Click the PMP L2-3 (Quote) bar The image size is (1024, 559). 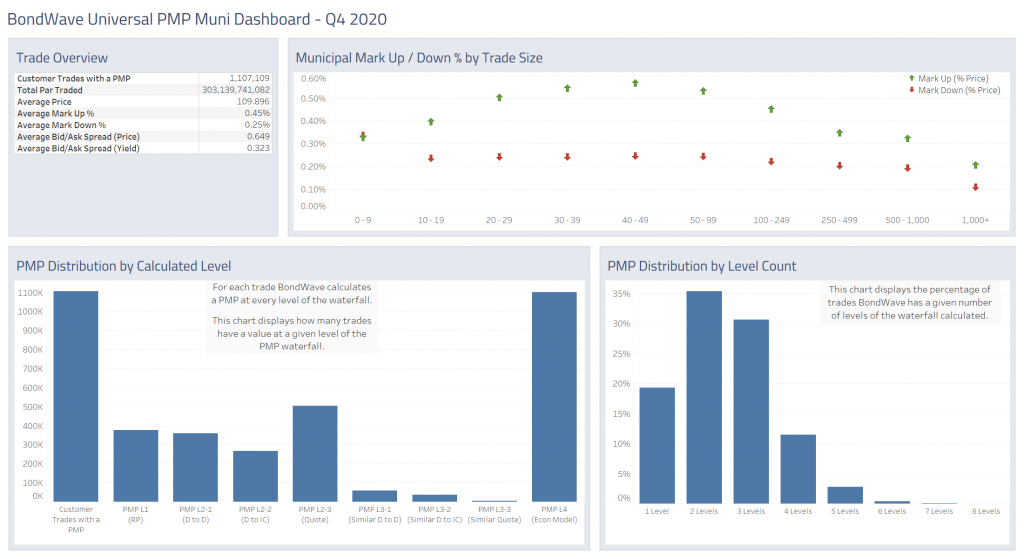point(315,454)
